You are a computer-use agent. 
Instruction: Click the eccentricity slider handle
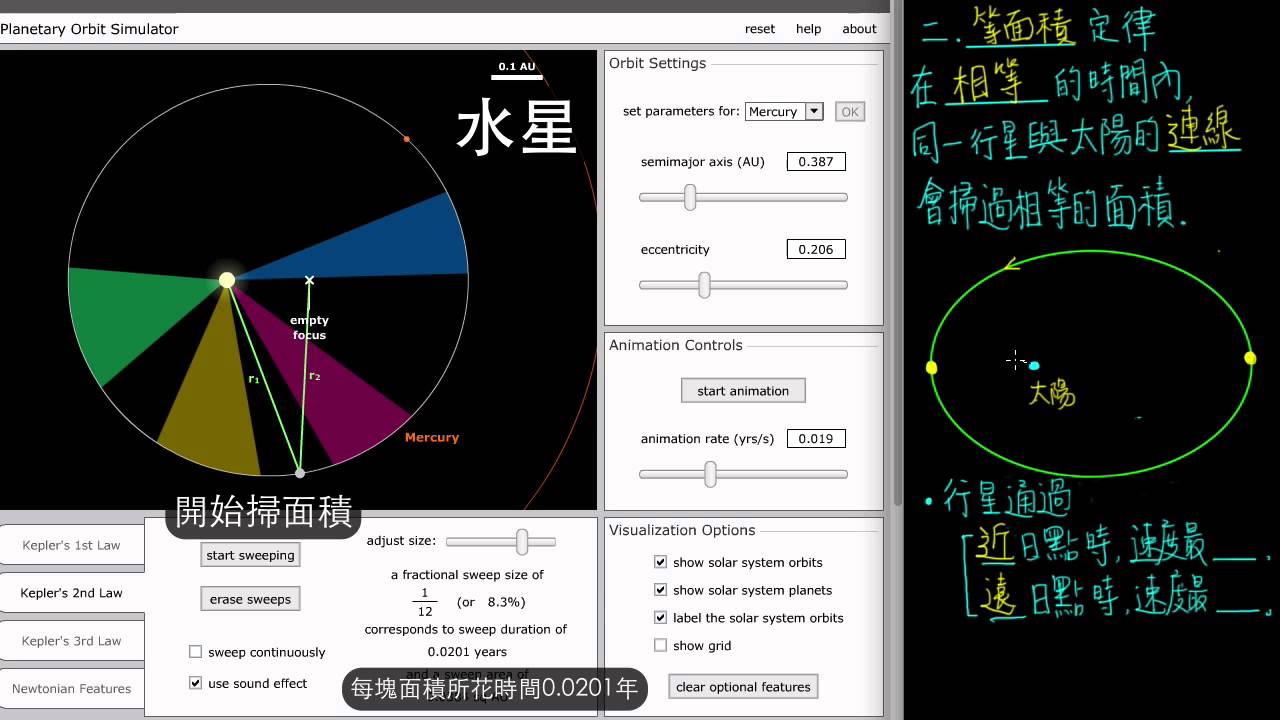click(704, 285)
